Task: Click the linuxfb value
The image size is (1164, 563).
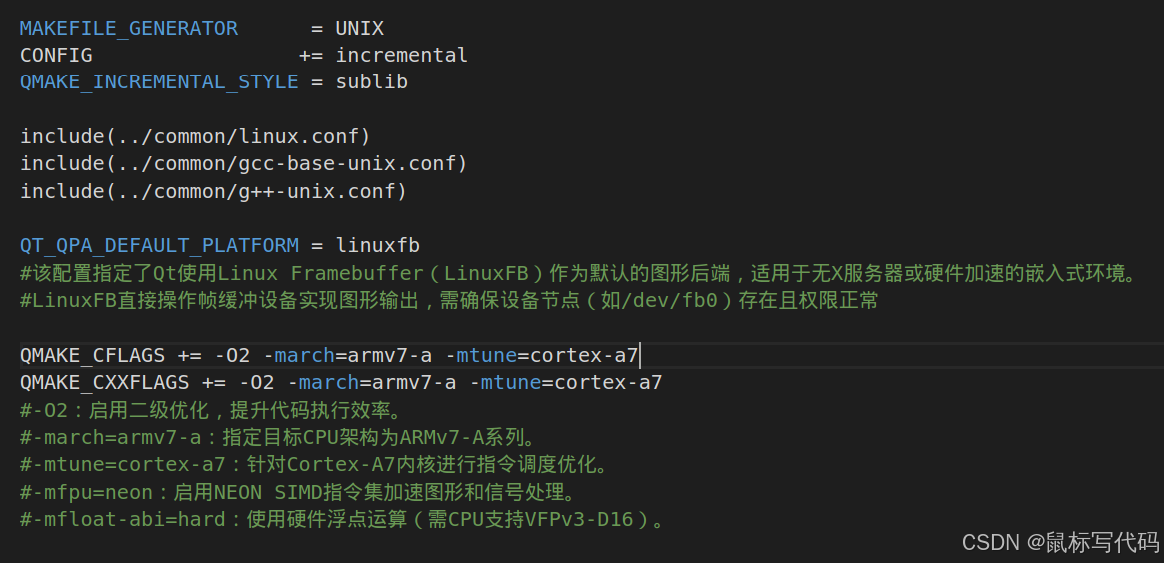Action: [377, 245]
